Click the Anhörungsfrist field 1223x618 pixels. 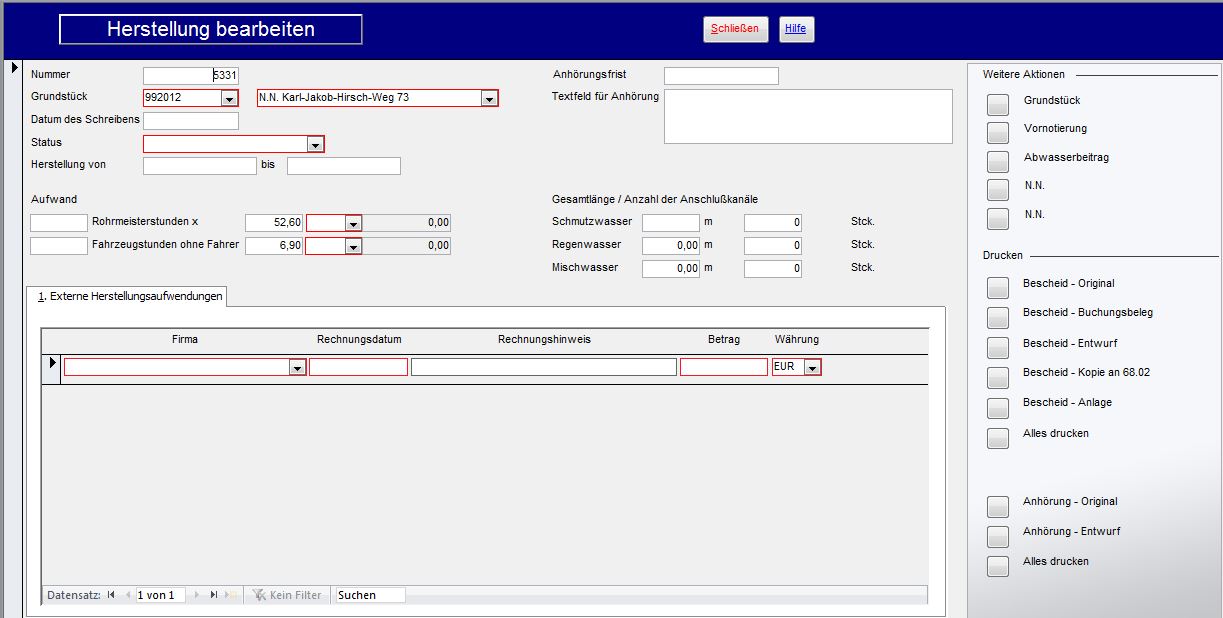click(721, 76)
